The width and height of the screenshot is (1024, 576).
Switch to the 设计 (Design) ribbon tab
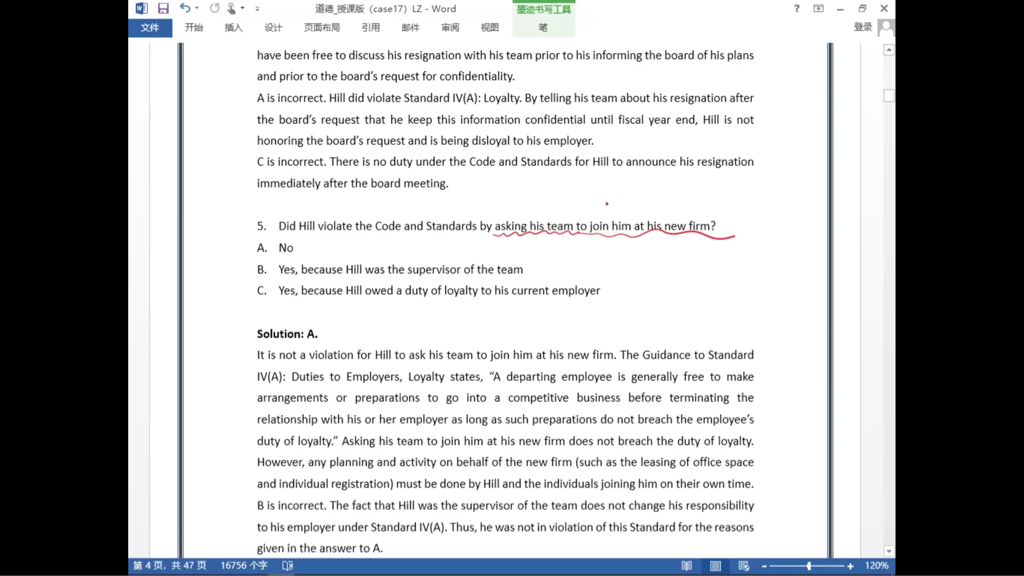273,27
